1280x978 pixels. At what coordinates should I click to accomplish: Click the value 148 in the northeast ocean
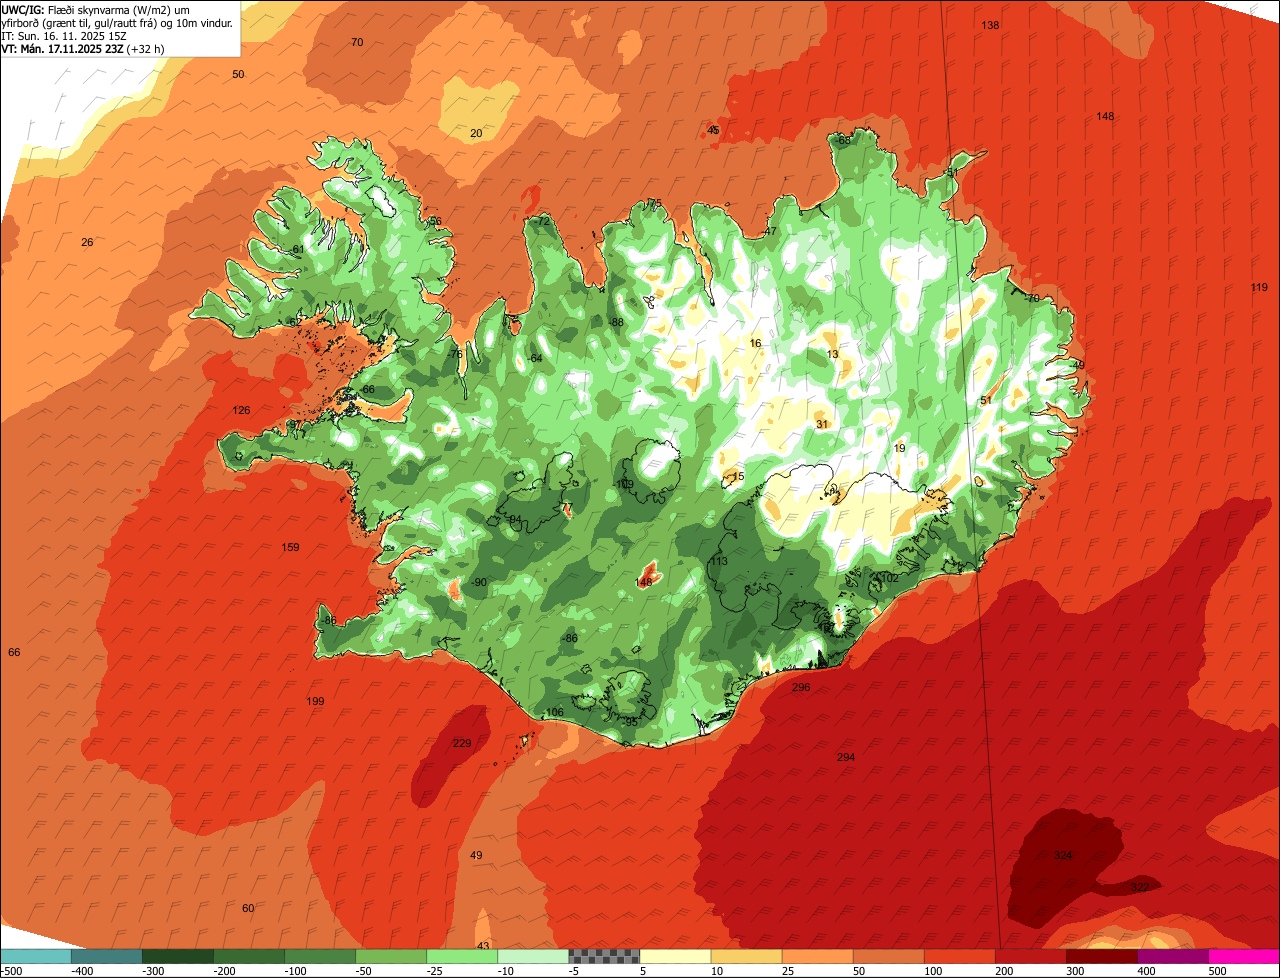click(1105, 117)
